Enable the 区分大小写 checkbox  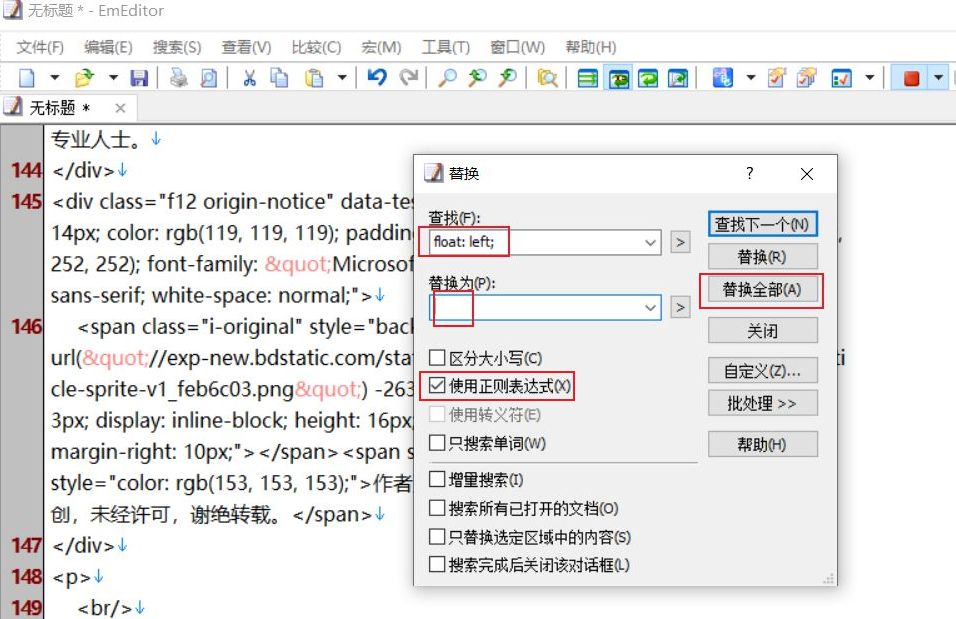coord(437,358)
